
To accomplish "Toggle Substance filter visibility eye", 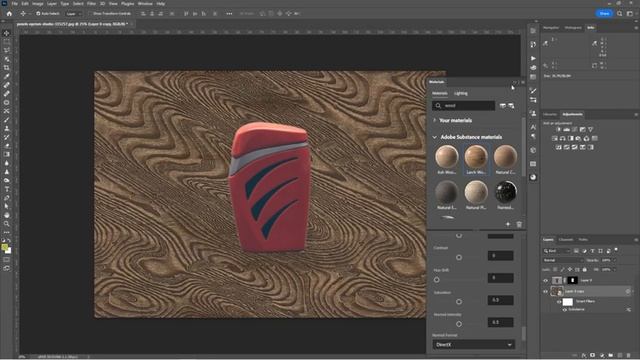I will 564,310.
